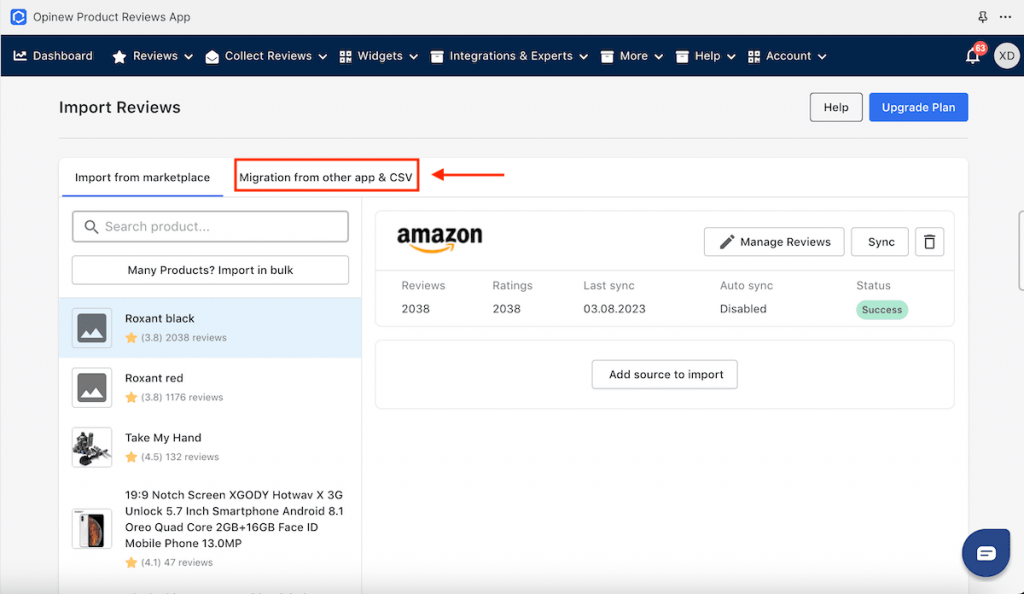The width and height of the screenshot is (1024, 594).
Task: Click the Import Reviews page heading
Action: click(x=120, y=107)
